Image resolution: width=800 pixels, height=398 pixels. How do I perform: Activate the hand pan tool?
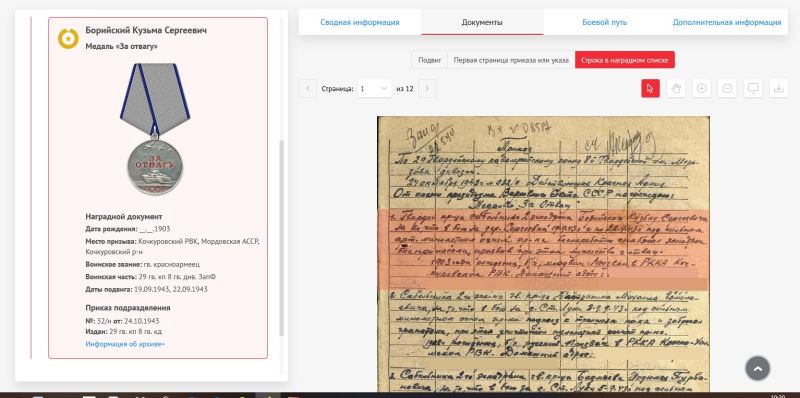click(x=676, y=88)
